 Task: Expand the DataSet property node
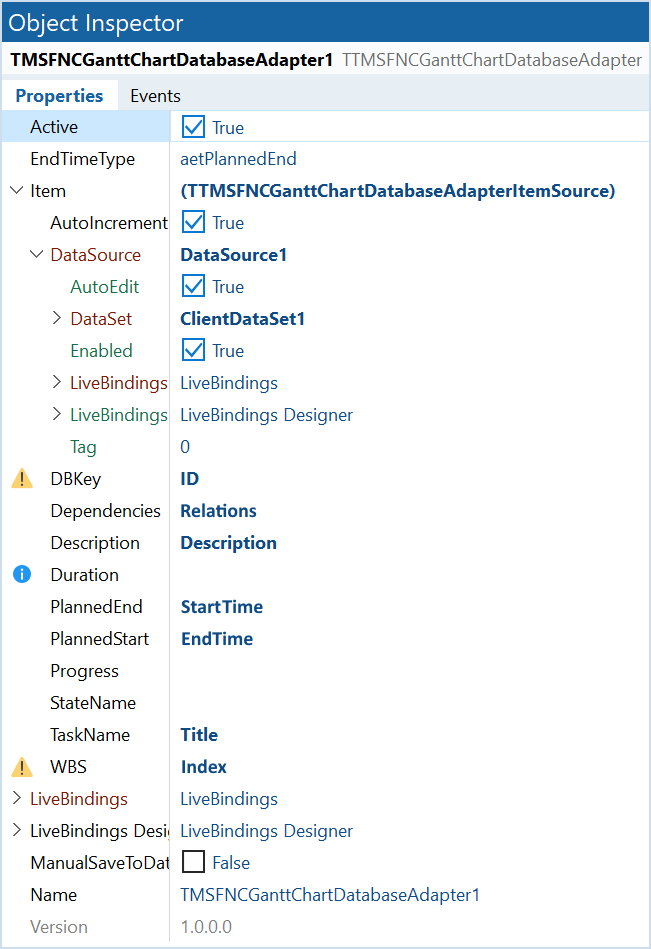[57, 318]
